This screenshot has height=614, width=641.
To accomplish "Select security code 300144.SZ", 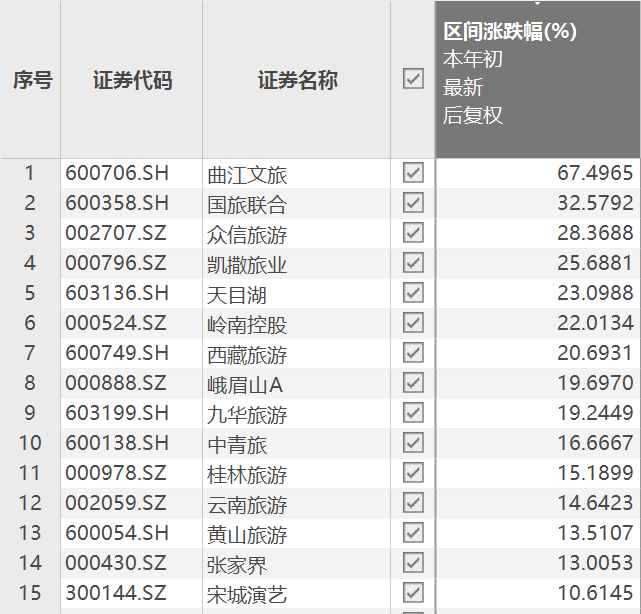I will [x=116, y=593].
